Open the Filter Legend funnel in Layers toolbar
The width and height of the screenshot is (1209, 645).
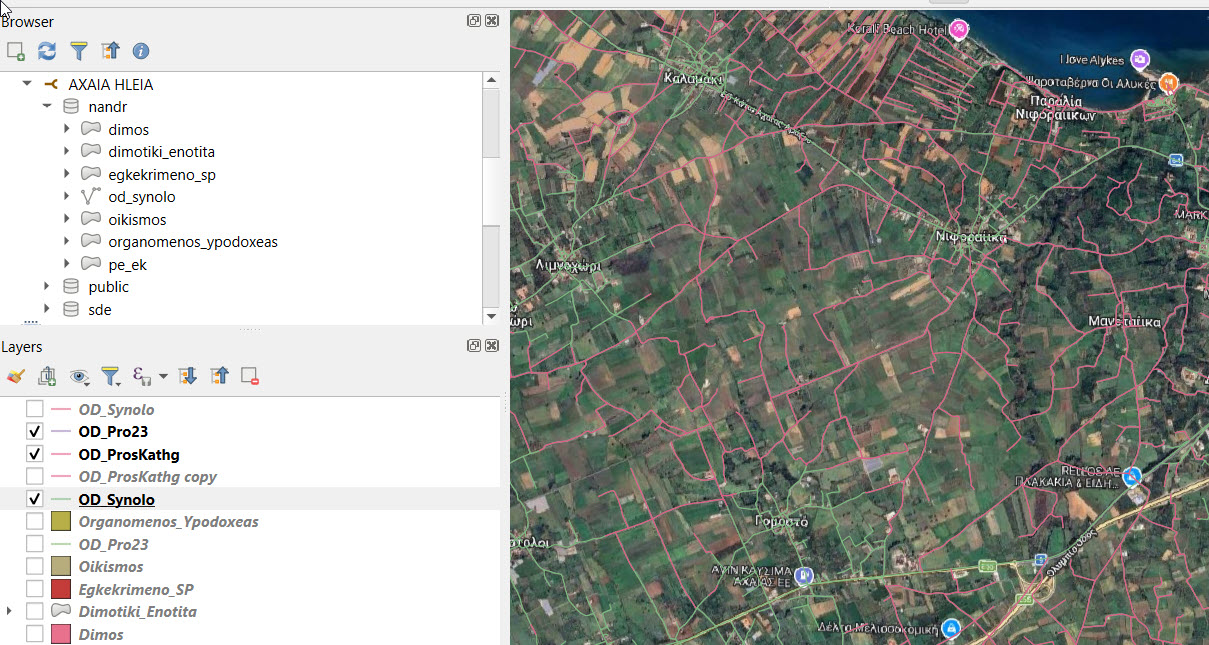[x=110, y=376]
